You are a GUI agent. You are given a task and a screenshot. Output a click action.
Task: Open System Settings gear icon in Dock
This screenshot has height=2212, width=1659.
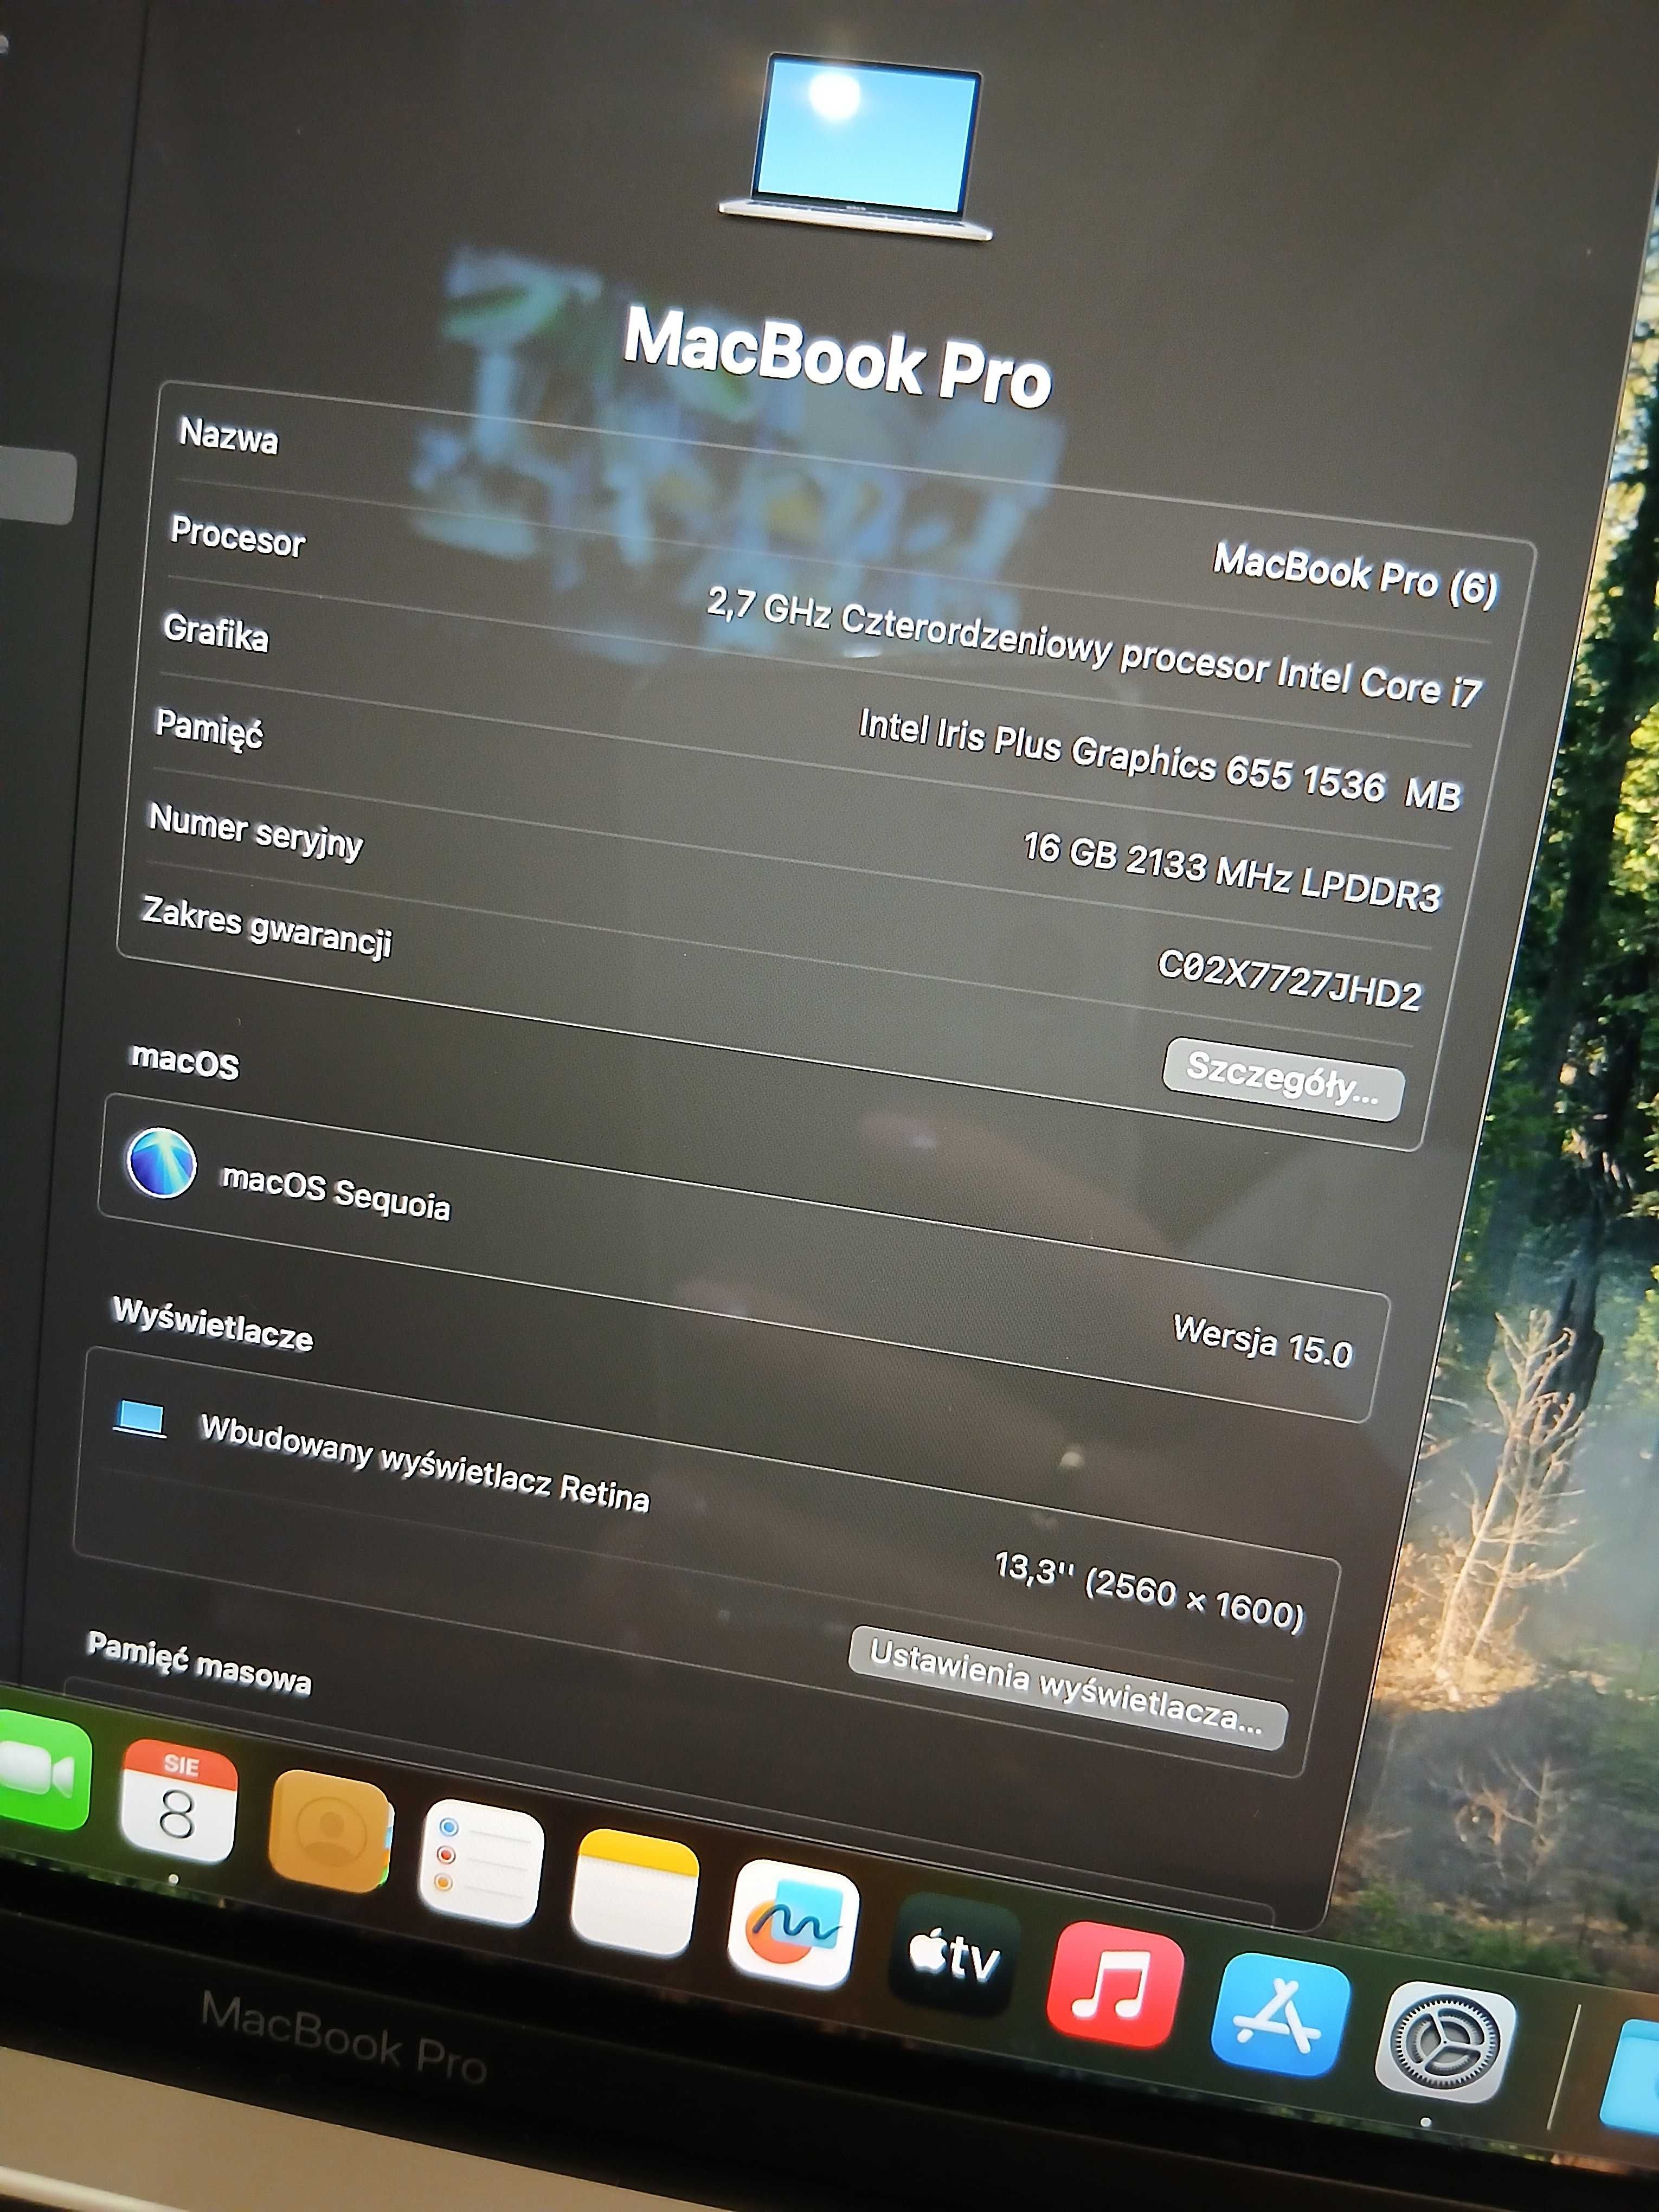pos(1446,2044)
